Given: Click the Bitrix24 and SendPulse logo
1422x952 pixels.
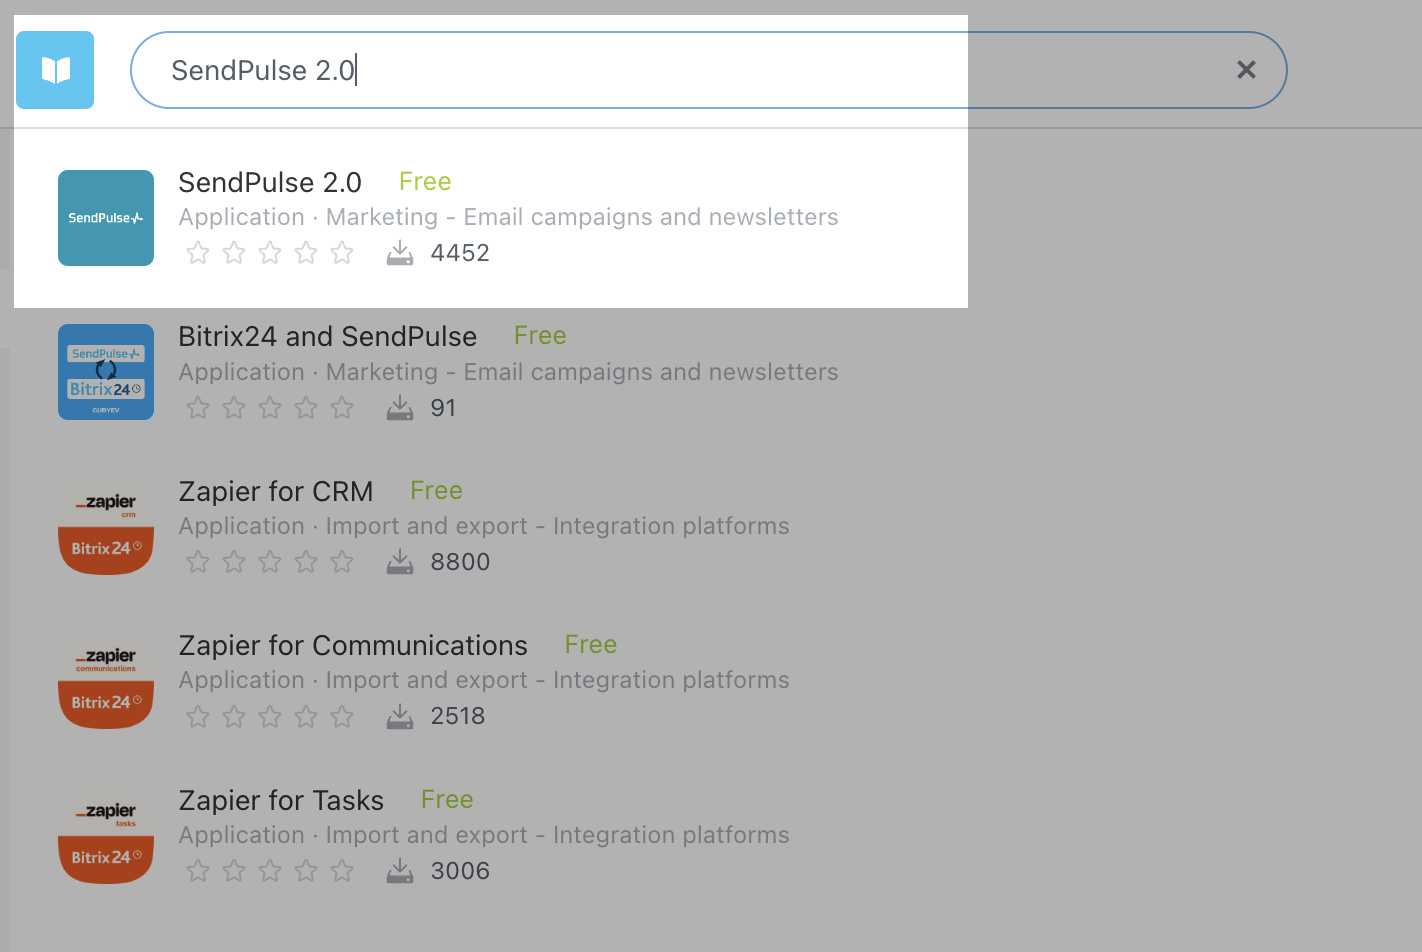Looking at the screenshot, I should (x=106, y=372).
